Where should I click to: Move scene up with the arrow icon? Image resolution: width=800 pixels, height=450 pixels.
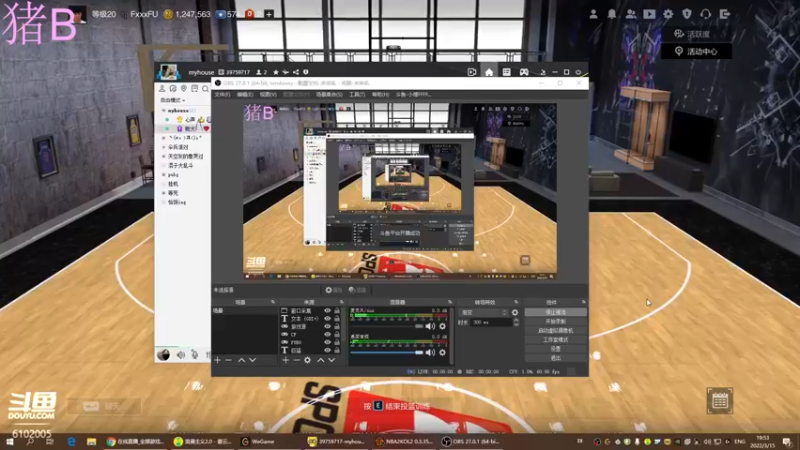(x=241, y=360)
